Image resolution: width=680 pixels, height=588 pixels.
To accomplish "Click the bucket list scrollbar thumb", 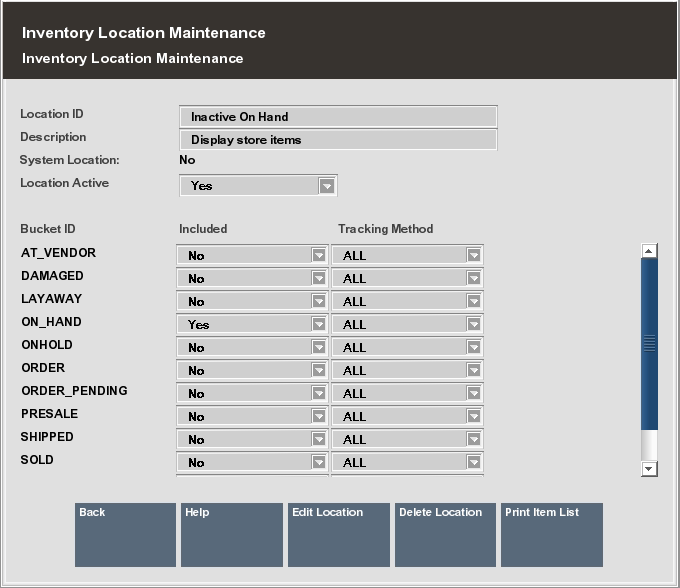I will (x=649, y=344).
